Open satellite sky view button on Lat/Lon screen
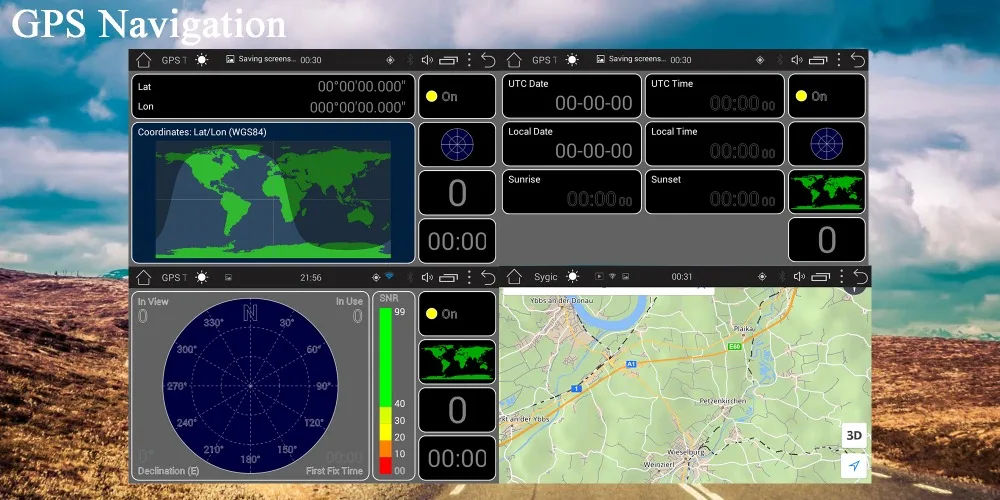 [457, 144]
